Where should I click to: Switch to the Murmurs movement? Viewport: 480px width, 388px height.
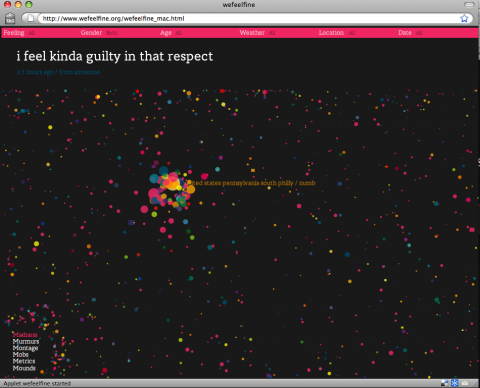coord(26,341)
